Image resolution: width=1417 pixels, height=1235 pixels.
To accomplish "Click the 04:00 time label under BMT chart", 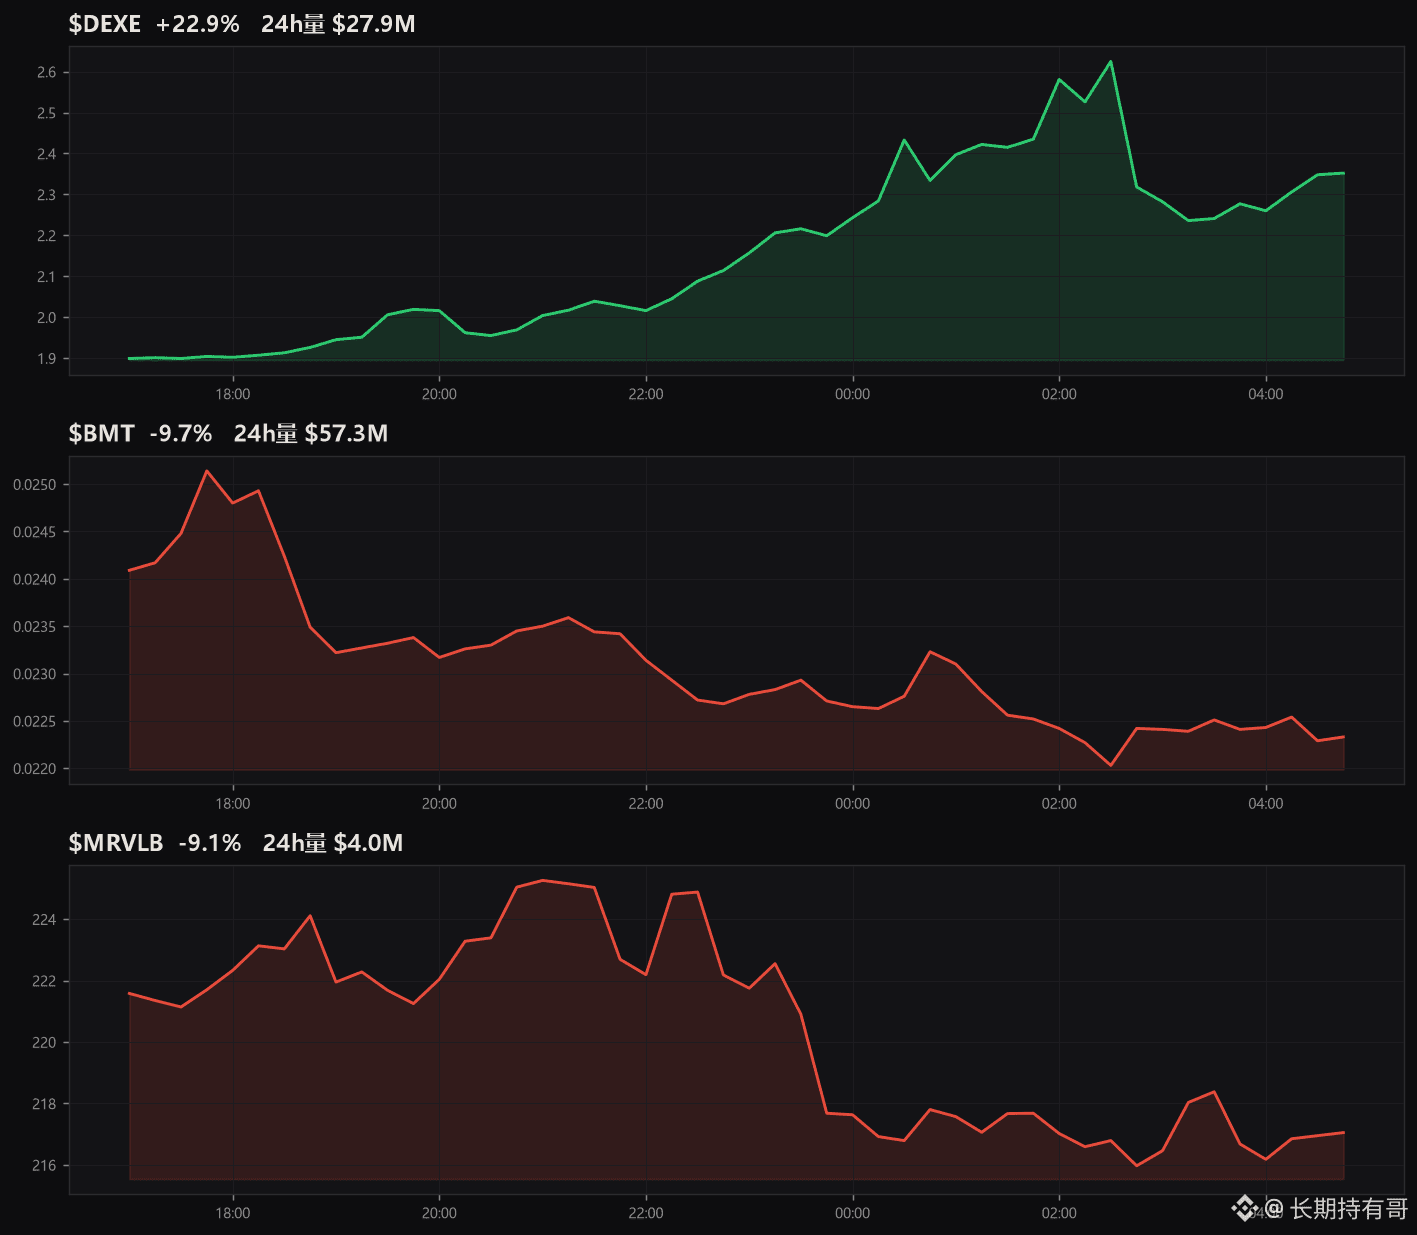I will (x=1266, y=804).
